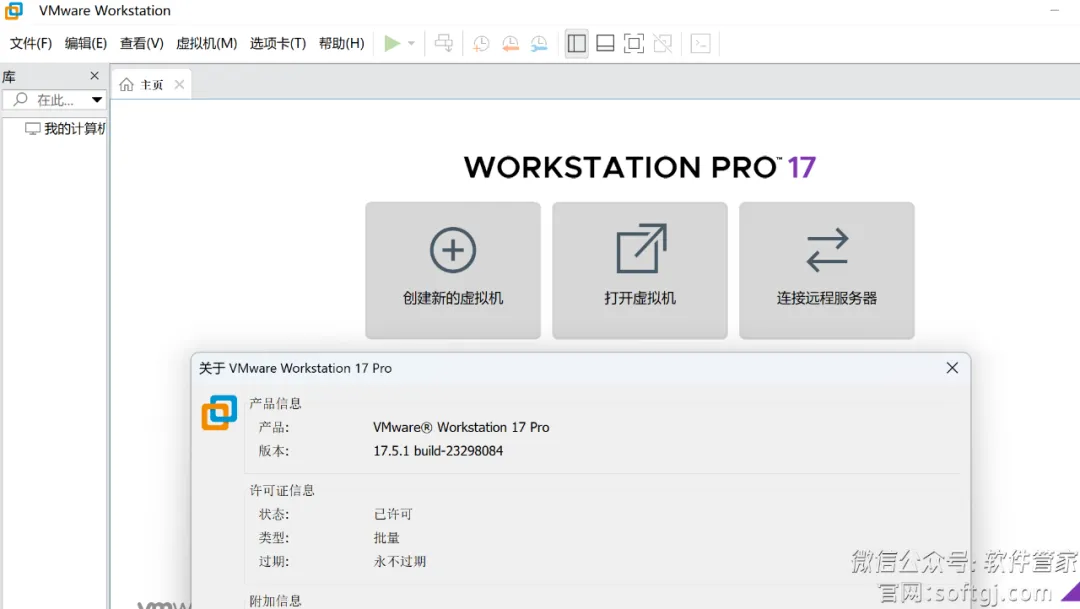Image resolution: width=1080 pixels, height=609 pixels.
Task: Toggle the thumbnail bar view icon
Action: [605, 43]
